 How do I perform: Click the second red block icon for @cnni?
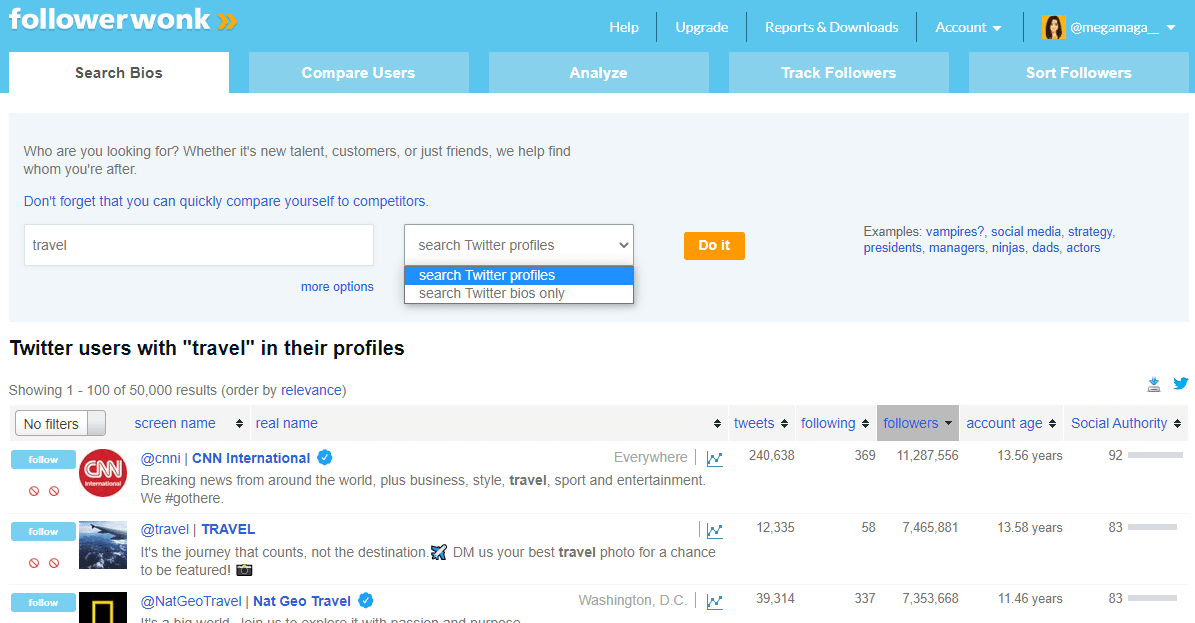(x=54, y=491)
